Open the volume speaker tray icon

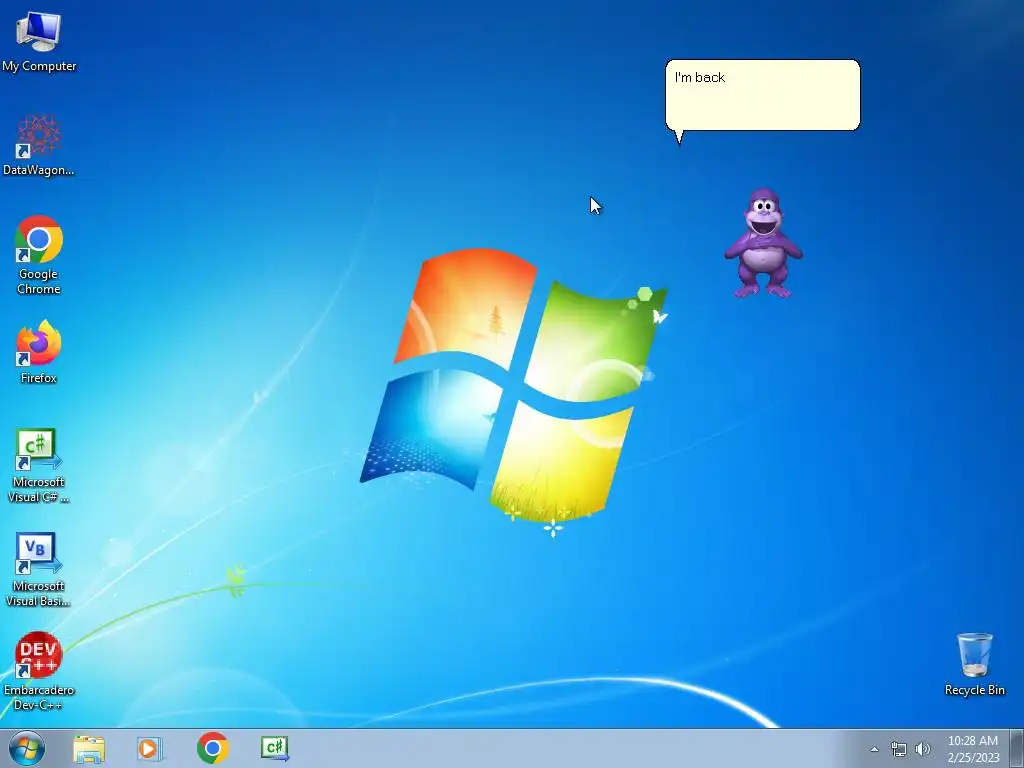[x=923, y=749]
